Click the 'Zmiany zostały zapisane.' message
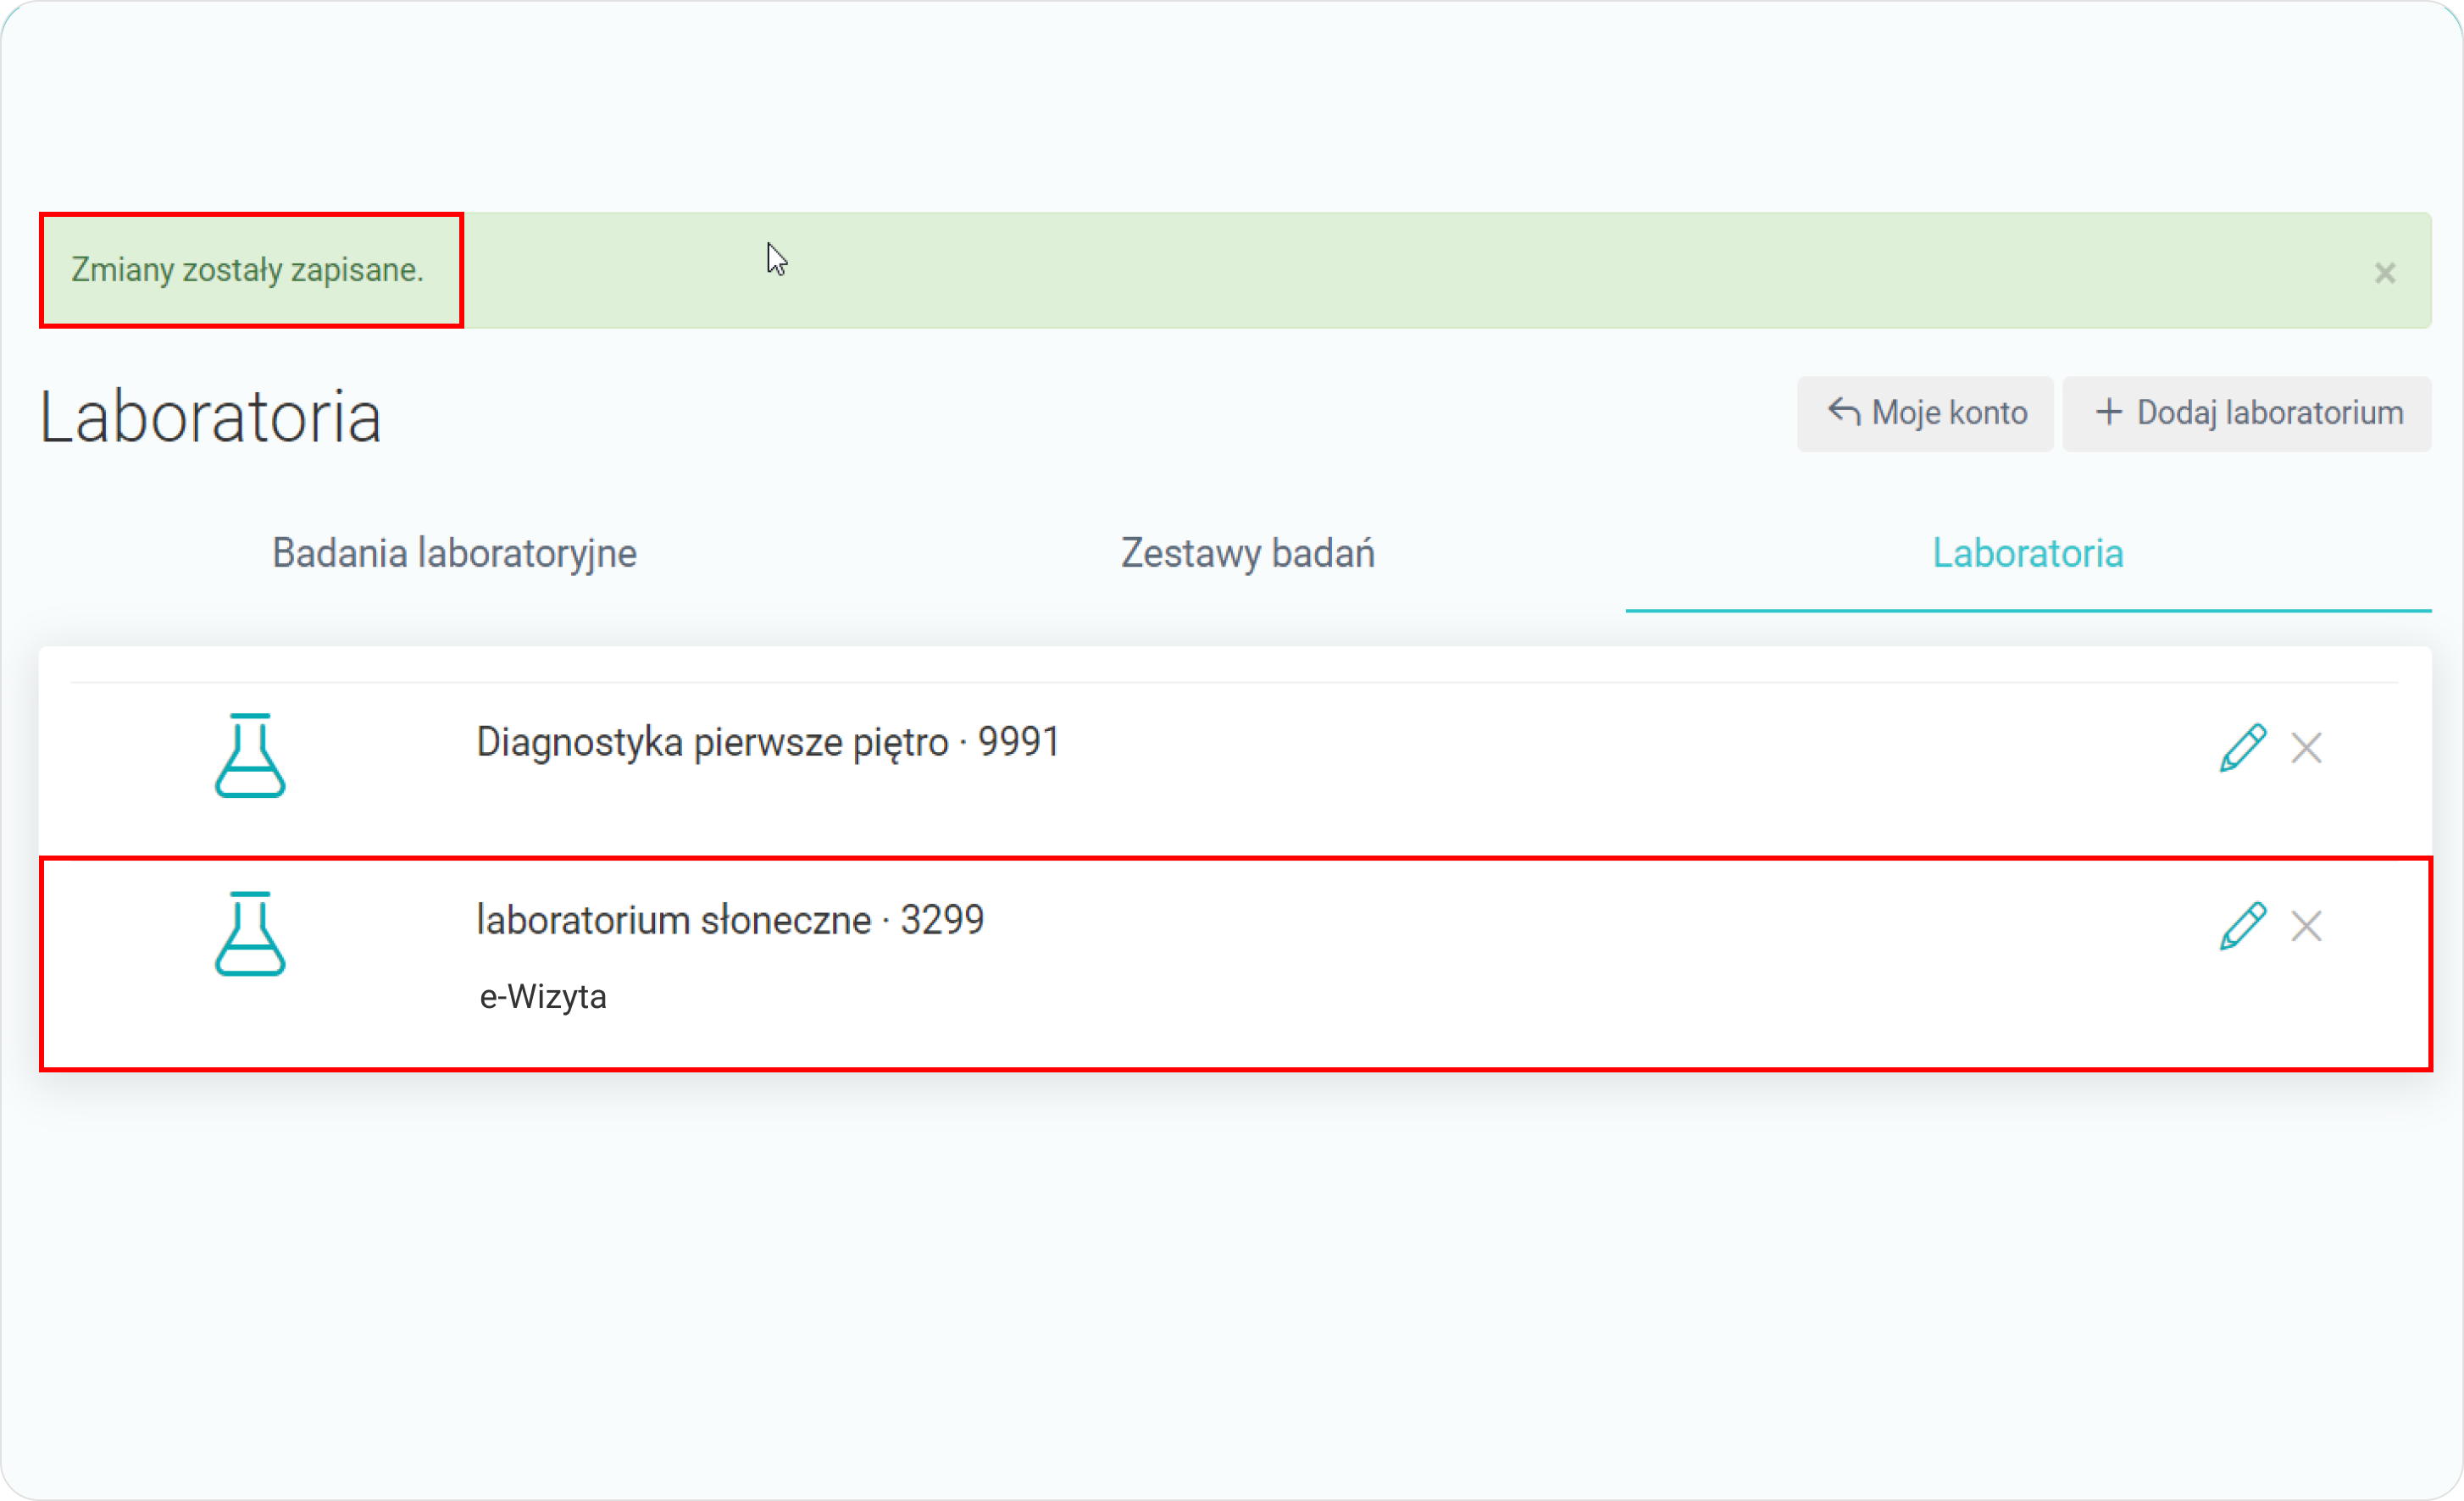The image size is (2464, 1501). click(x=247, y=270)
